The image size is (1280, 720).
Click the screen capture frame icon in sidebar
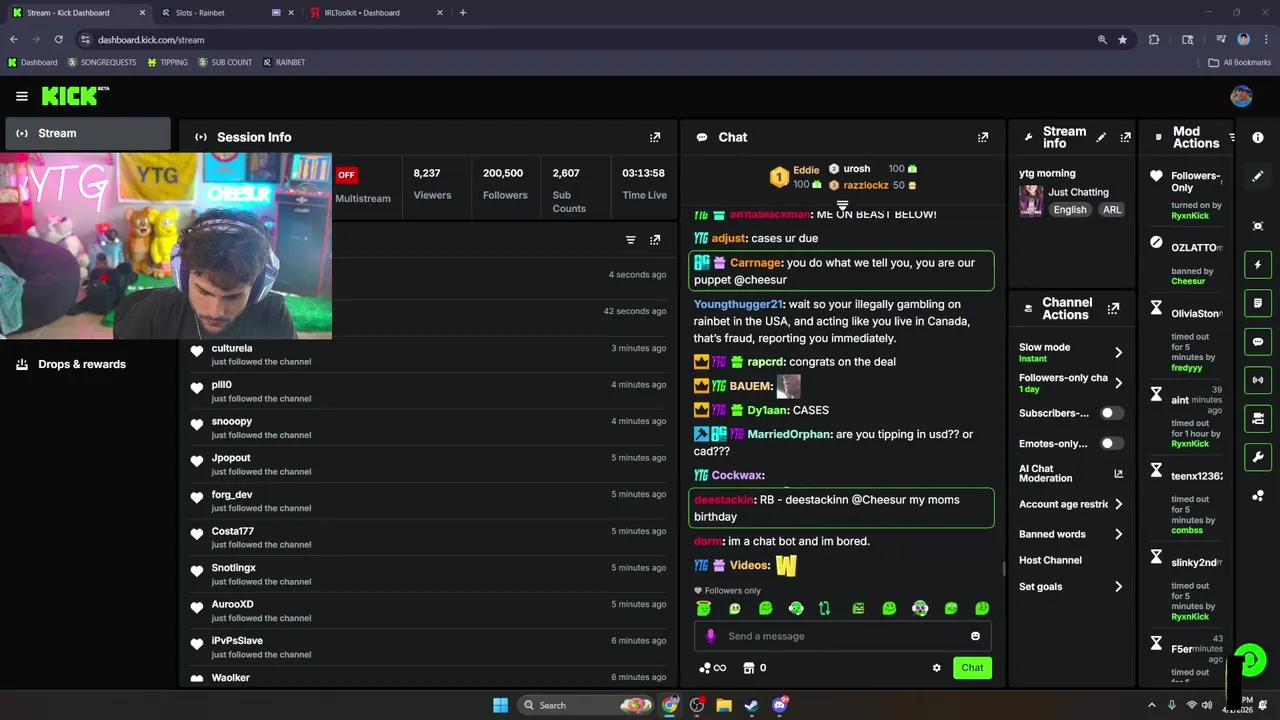coord(1258,226)
